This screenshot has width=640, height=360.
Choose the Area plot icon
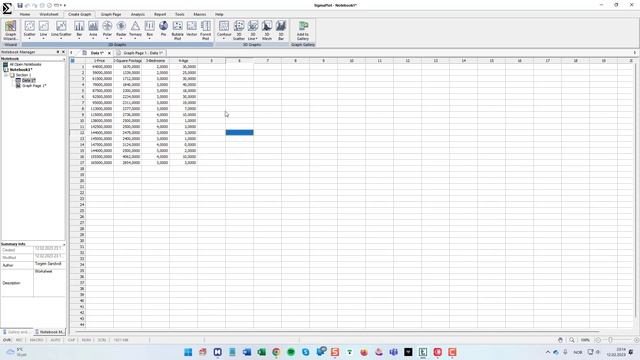point(93,29)
